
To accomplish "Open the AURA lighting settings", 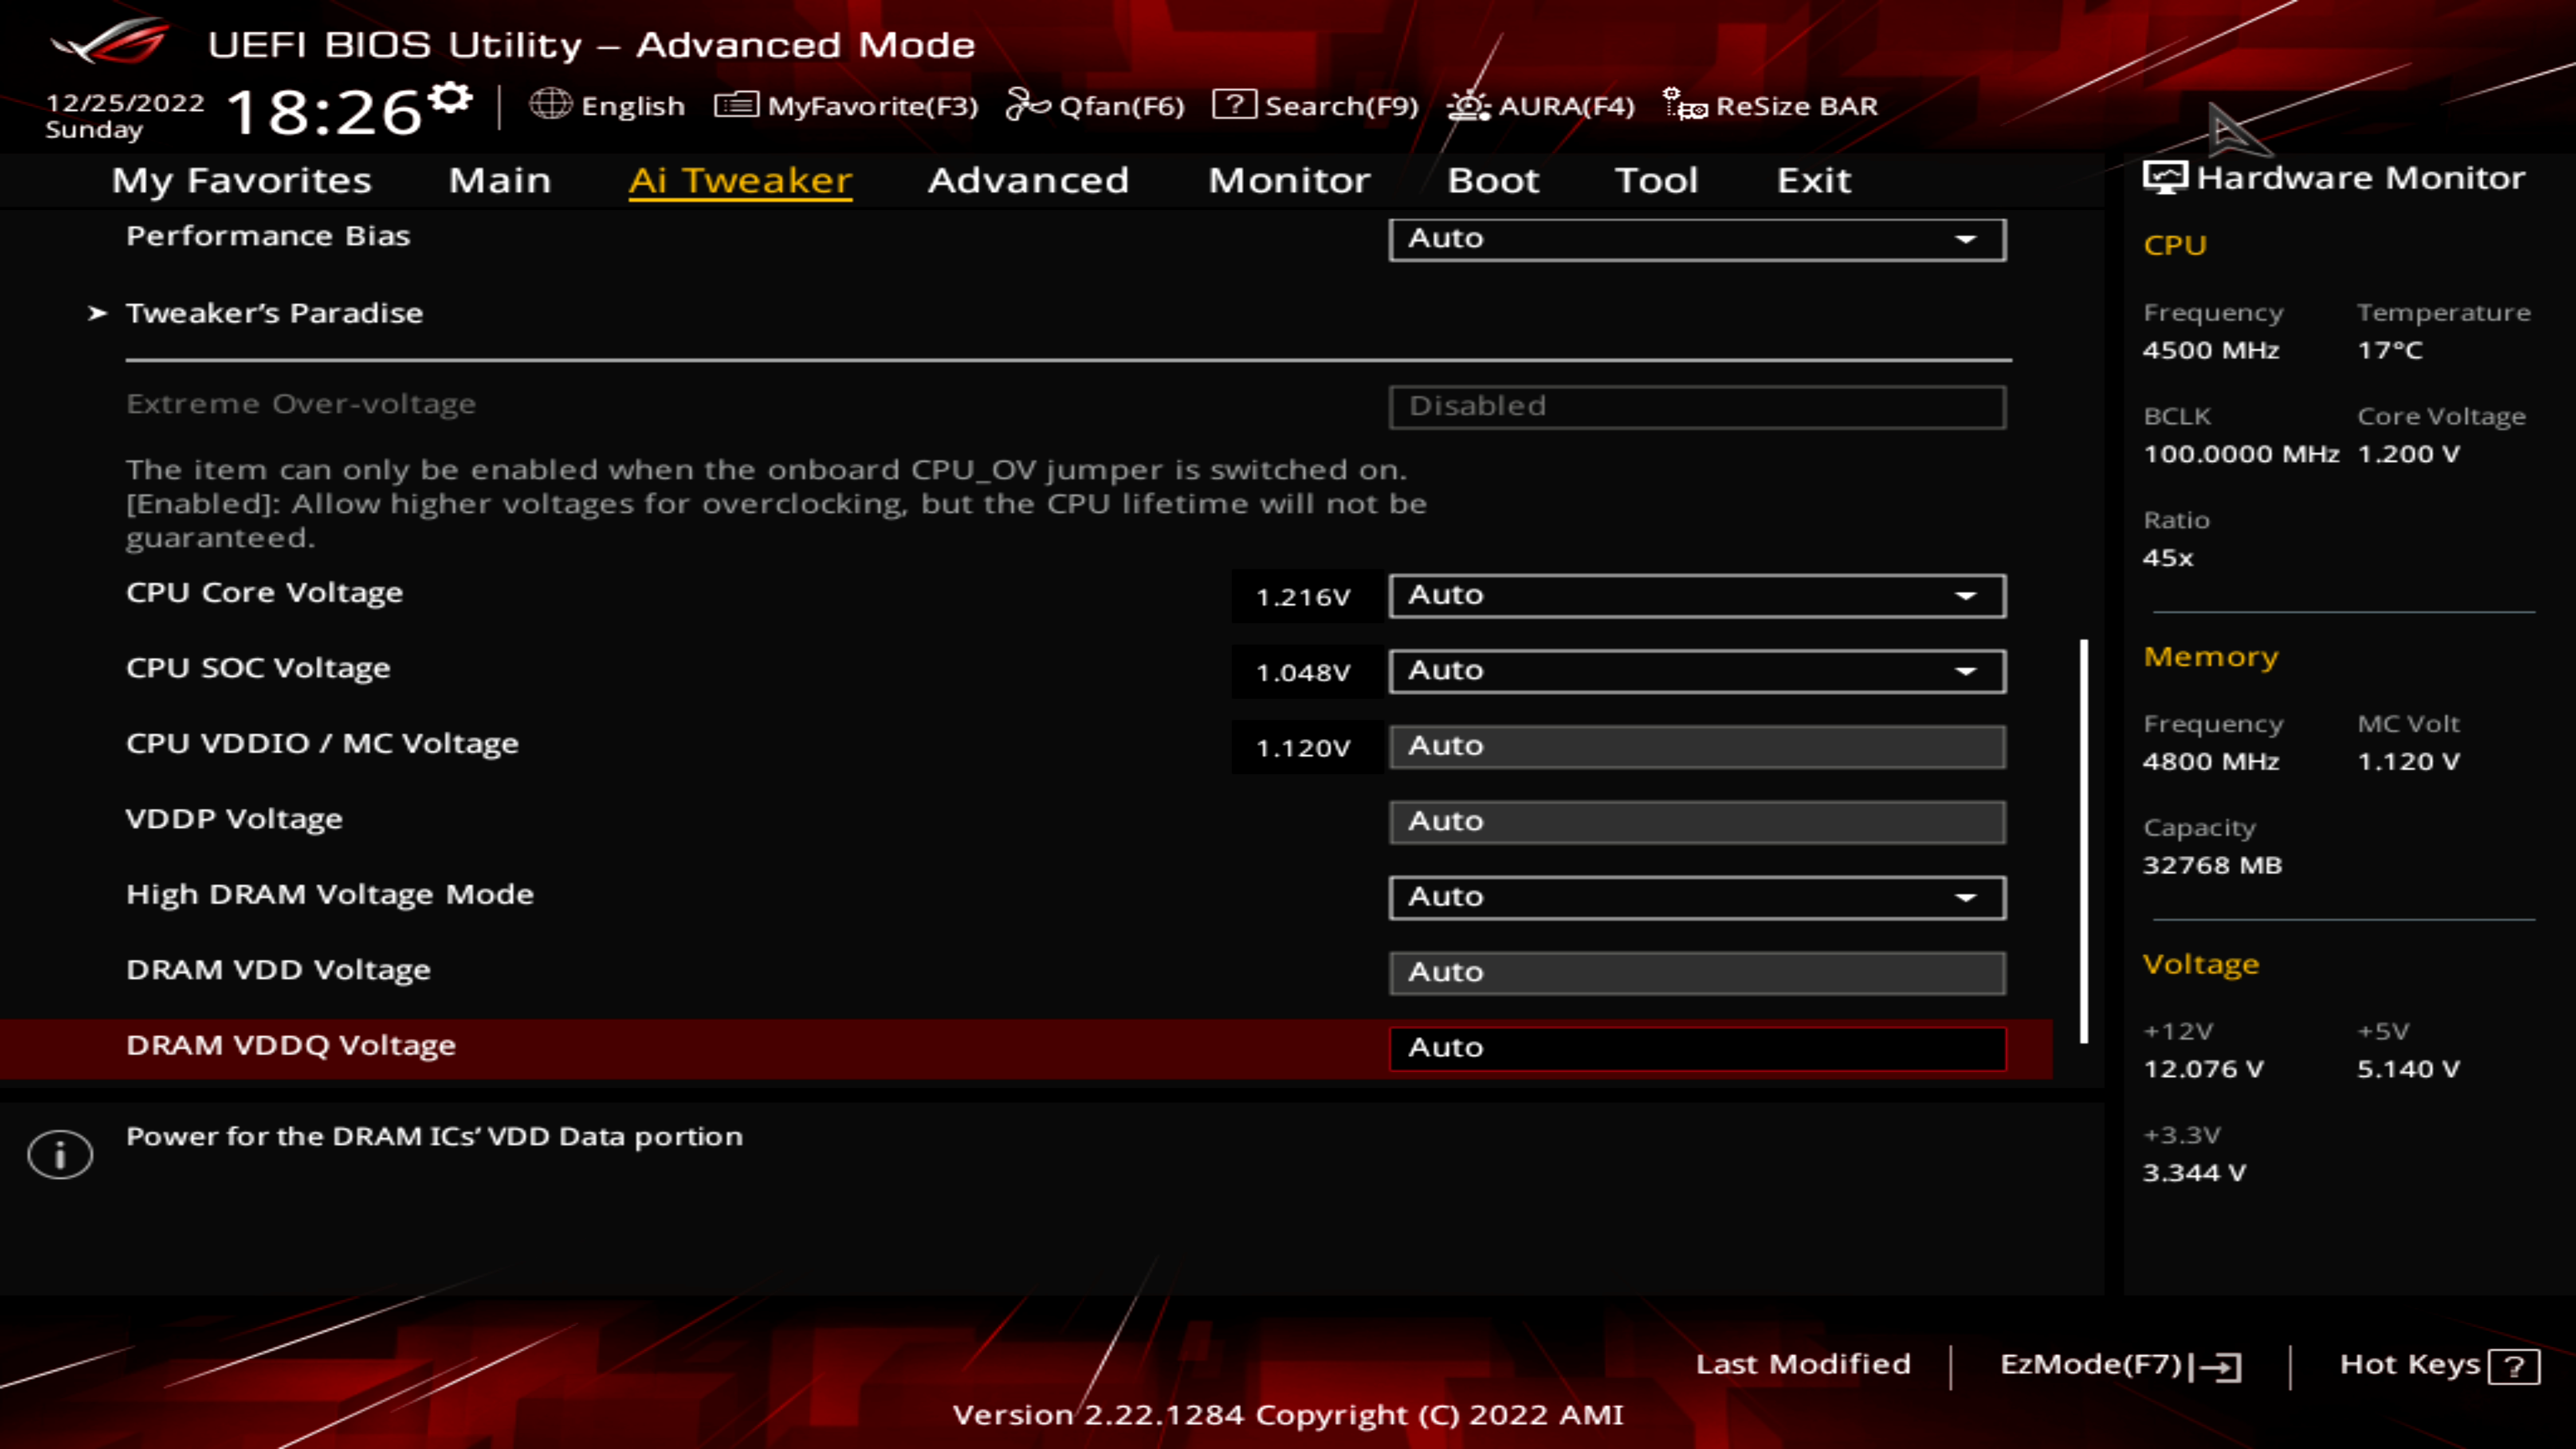I will (1540, 106).
